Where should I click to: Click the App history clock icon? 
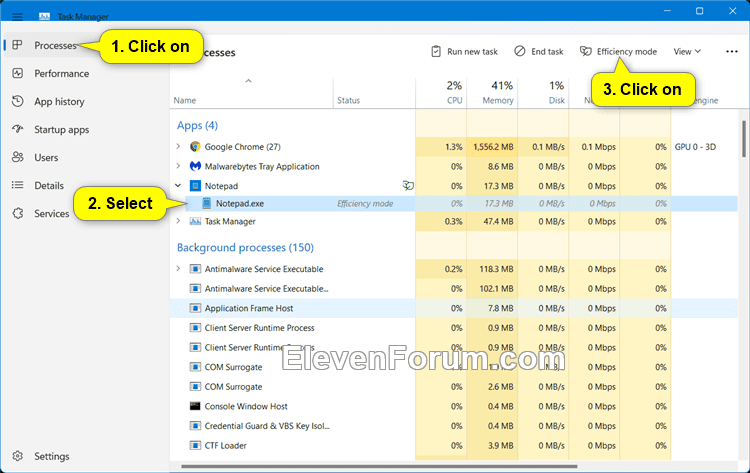click(18, 101)
